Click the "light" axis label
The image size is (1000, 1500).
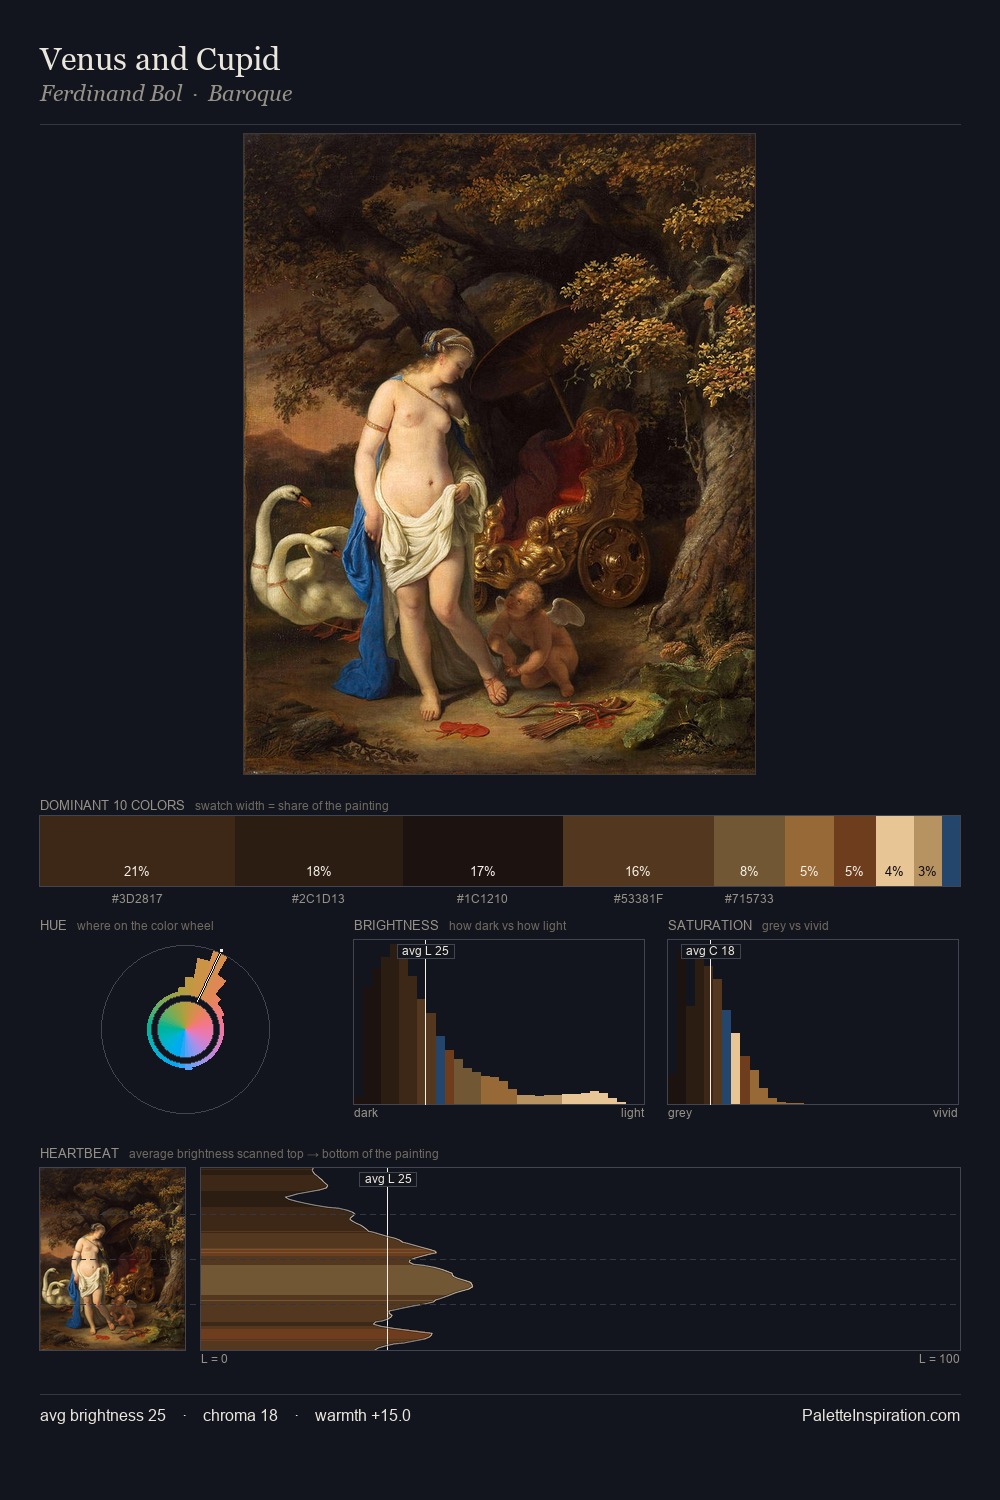pyautogui.click(x=632, y=1113)
